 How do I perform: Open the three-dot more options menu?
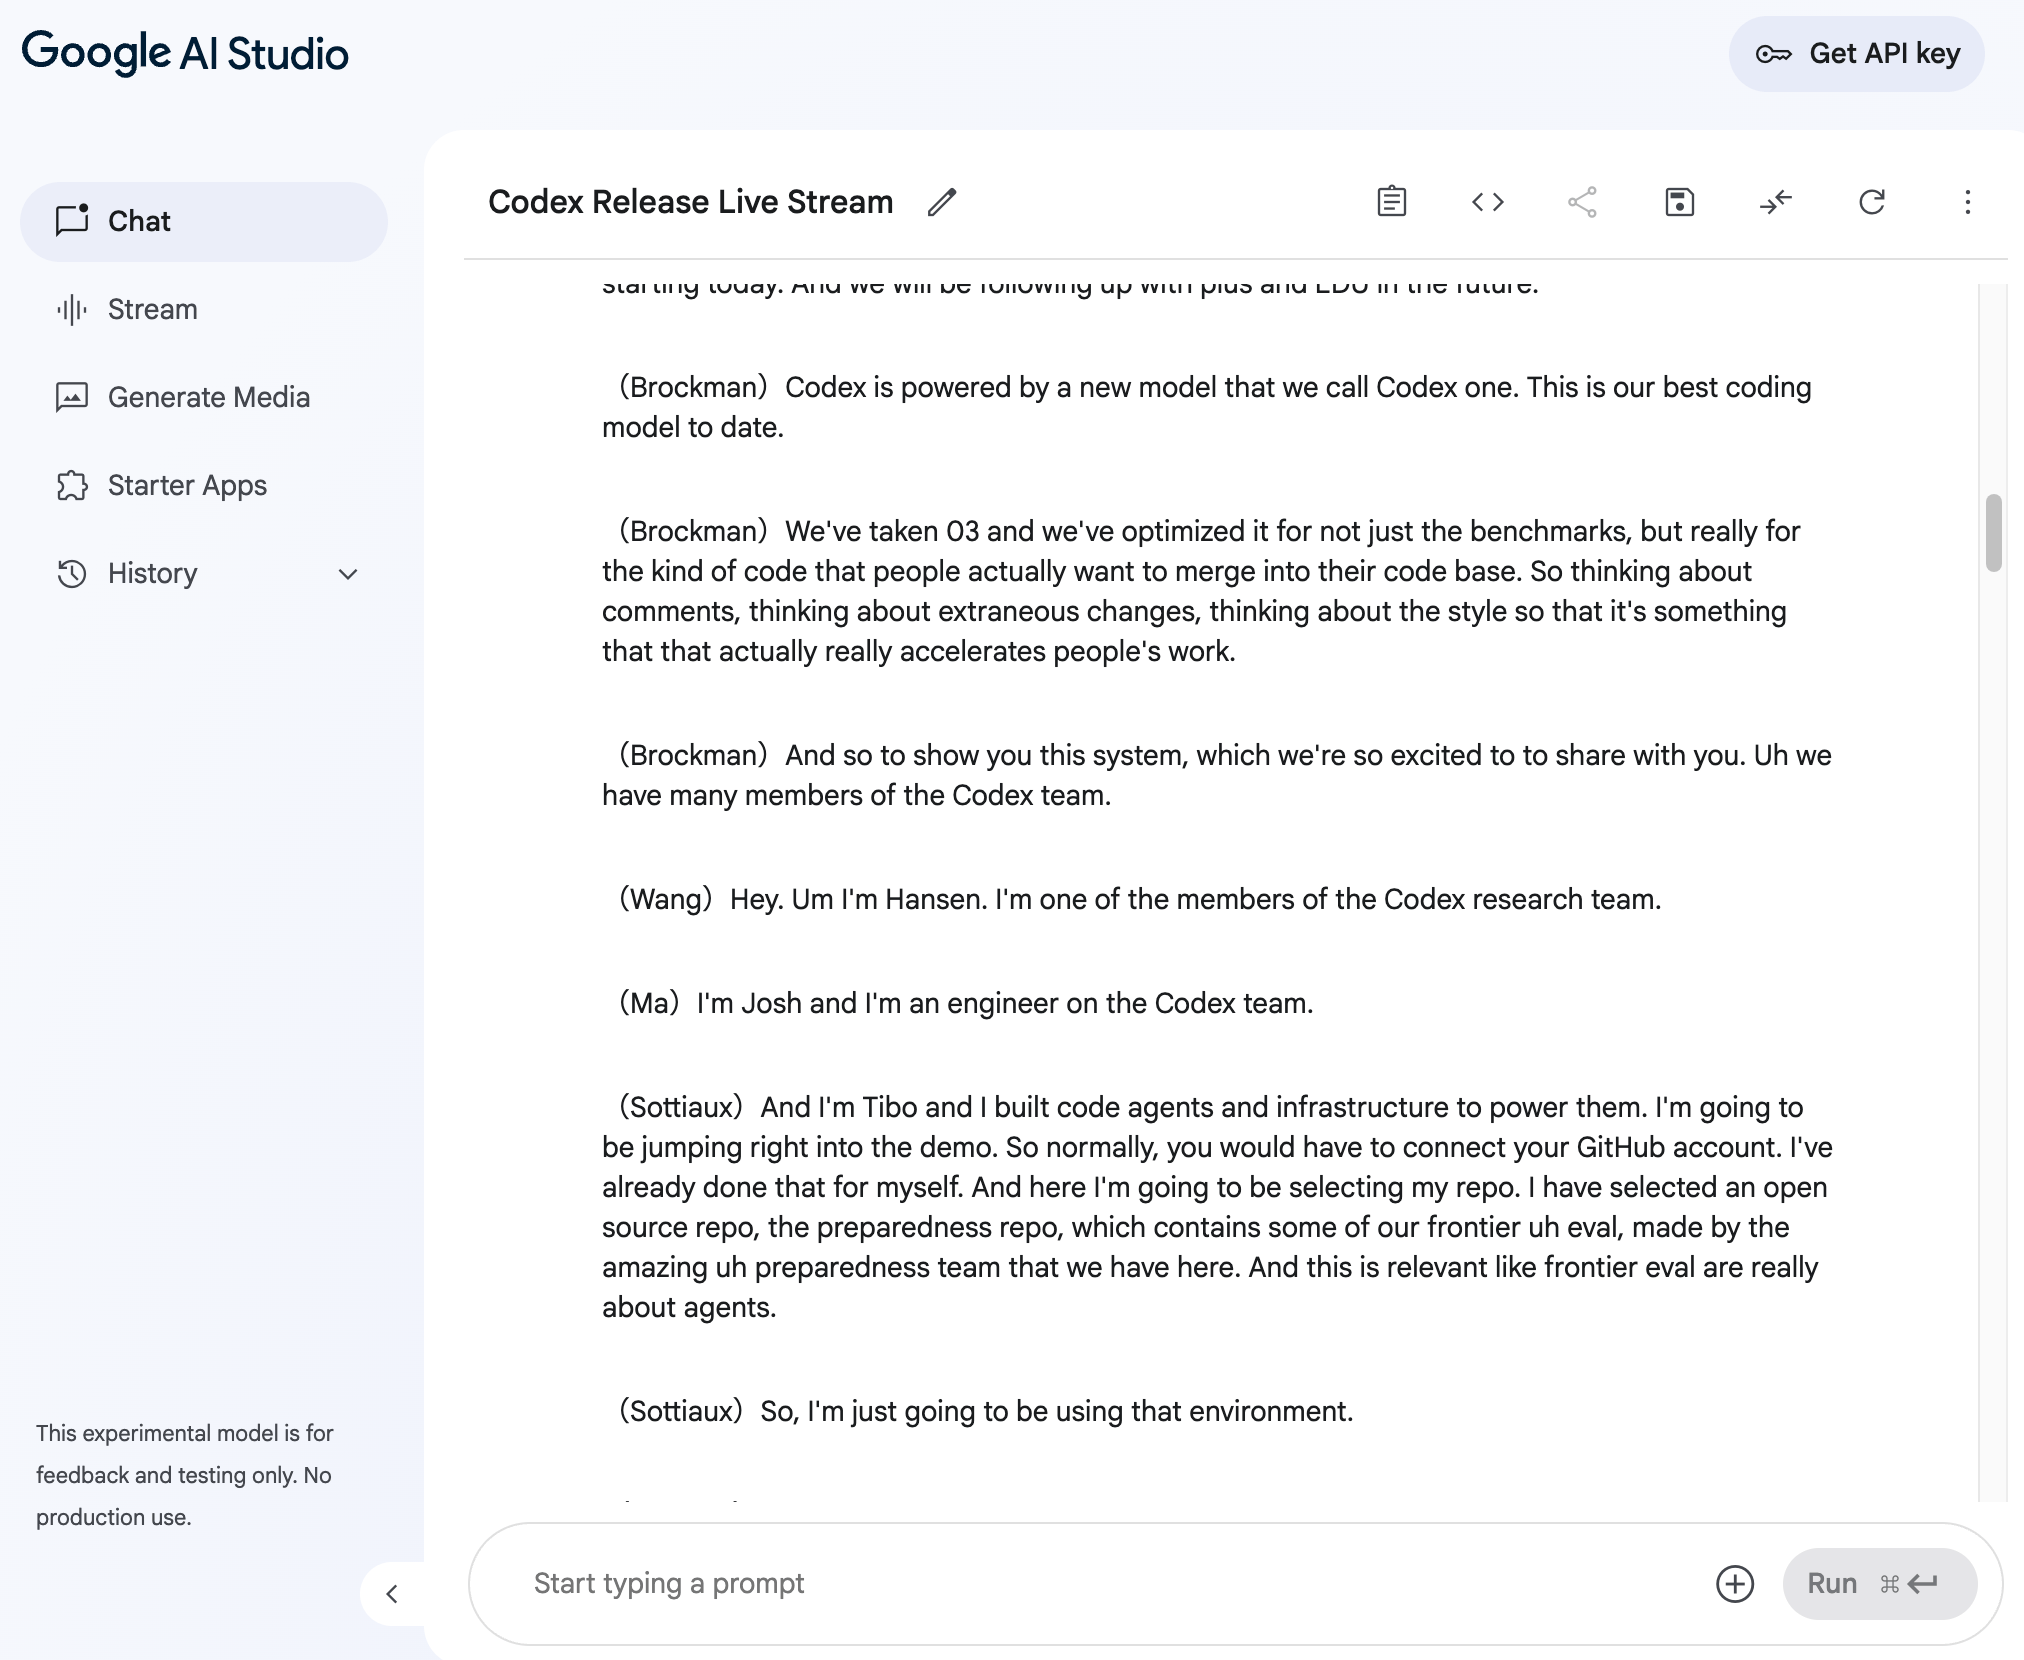pyautogui.click(x=1967, y=202)
